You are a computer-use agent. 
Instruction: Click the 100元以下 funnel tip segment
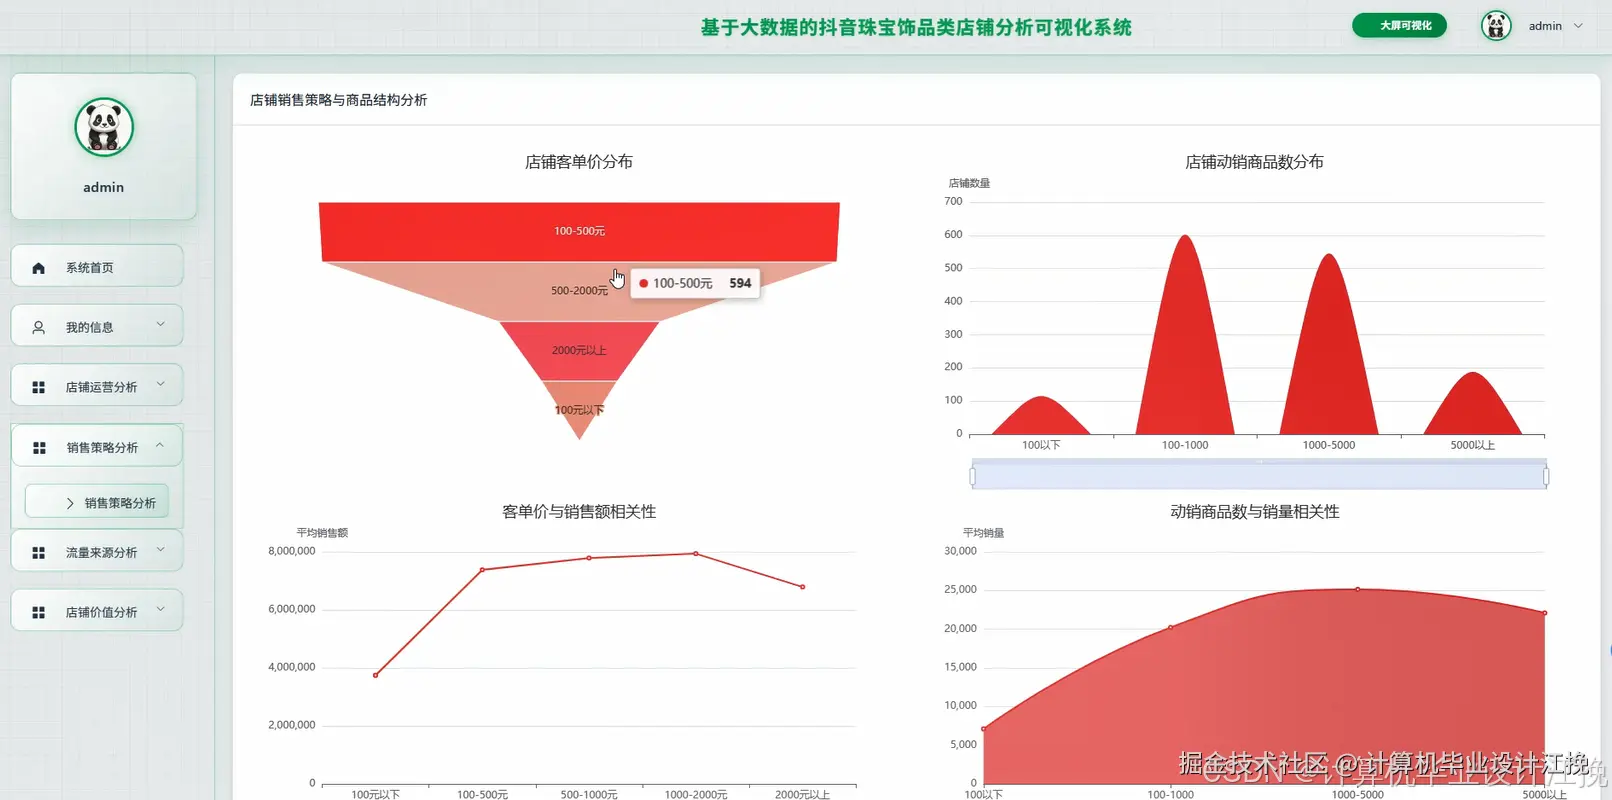579,408
